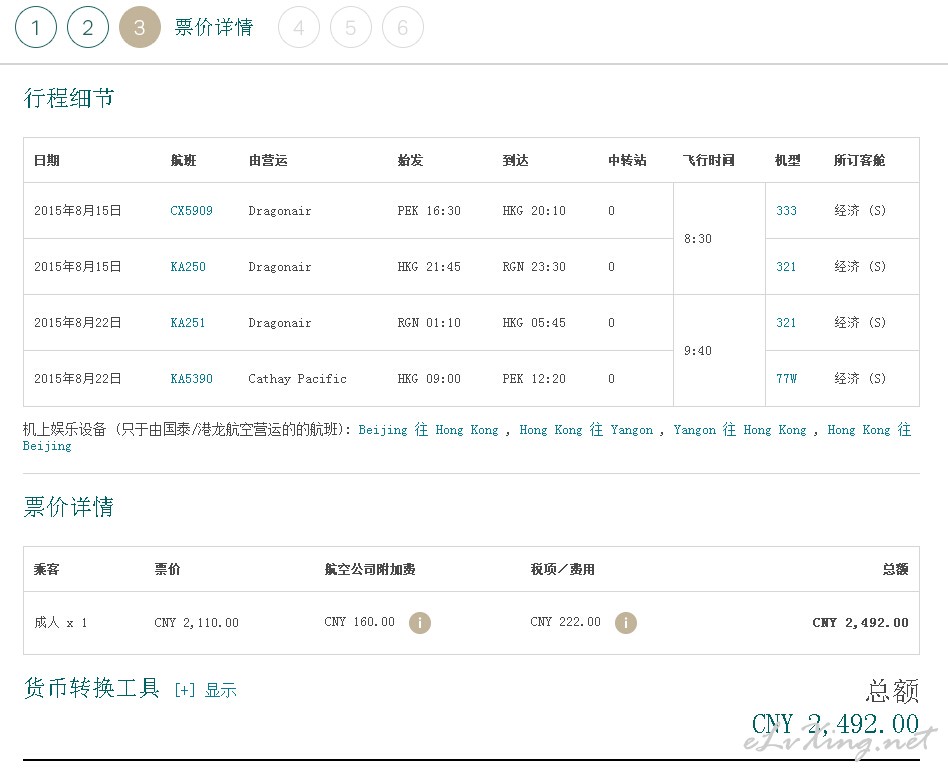Viewport: 948px width, 774px height.
Task: Open Hong Kong 往 Yangon entertainment link
Action: [586, 430]
